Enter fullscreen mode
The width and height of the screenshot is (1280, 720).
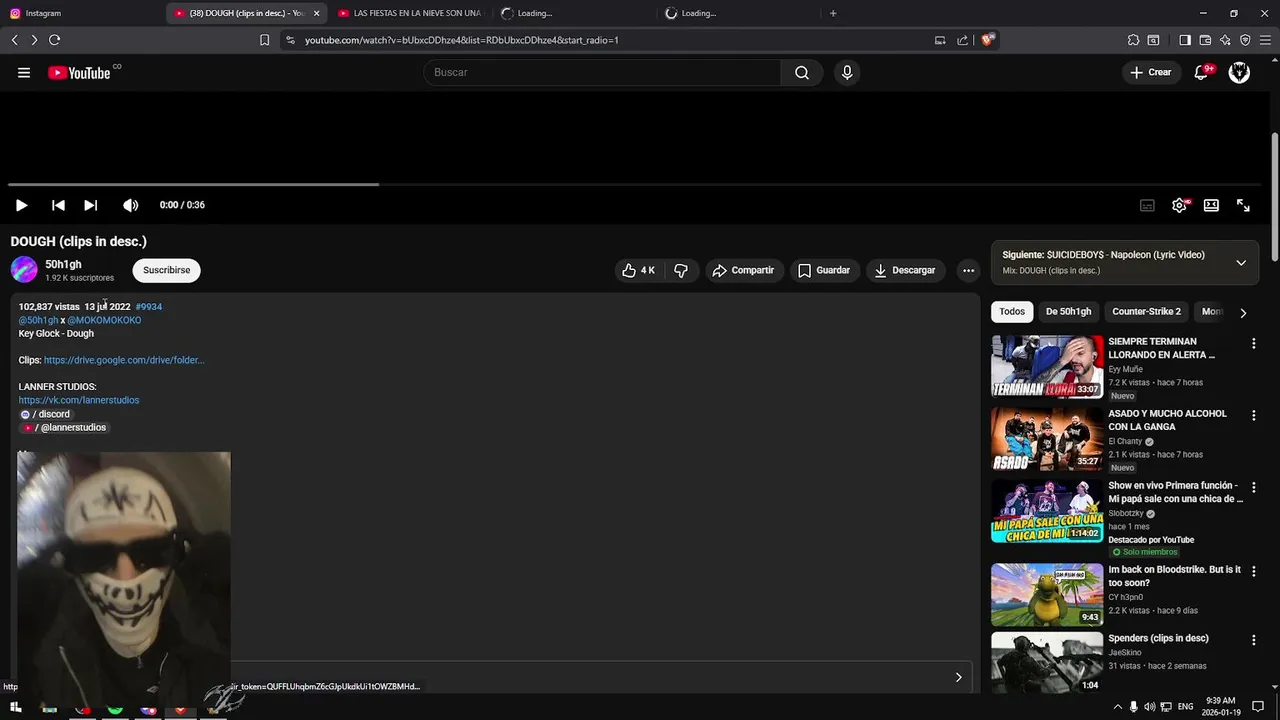click(1243, 205)
